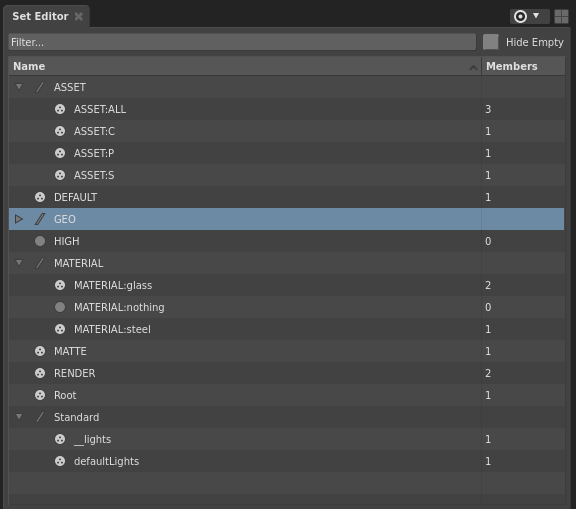Image resolution: width=576 pixels, height=509 pixels.
Task: Select the MATTE set row
Action: point(287,351)
